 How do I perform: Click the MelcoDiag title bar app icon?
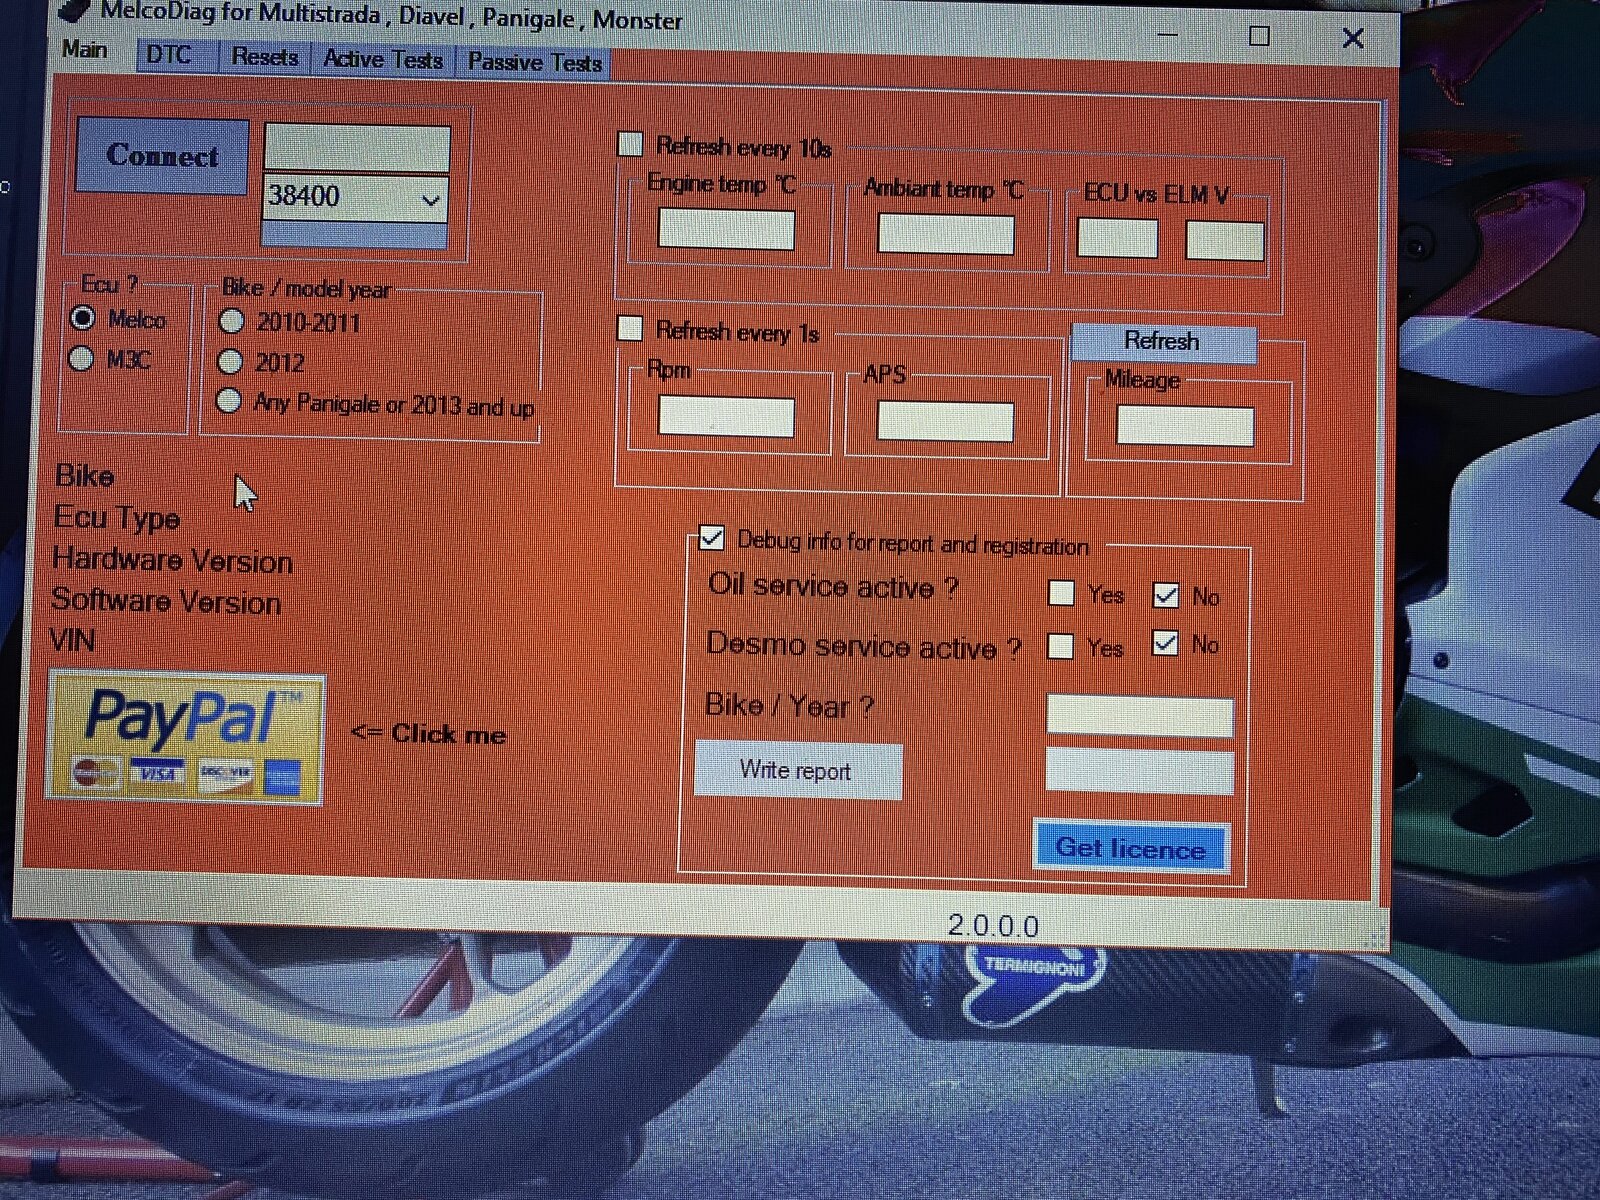click(x=72, y=10)
